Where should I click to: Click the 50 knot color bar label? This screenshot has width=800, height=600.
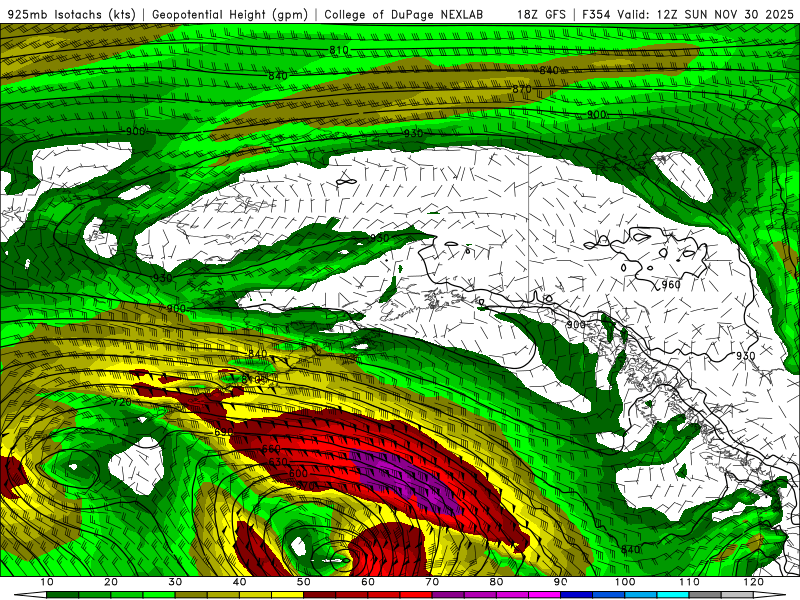[x=304, y=582]
